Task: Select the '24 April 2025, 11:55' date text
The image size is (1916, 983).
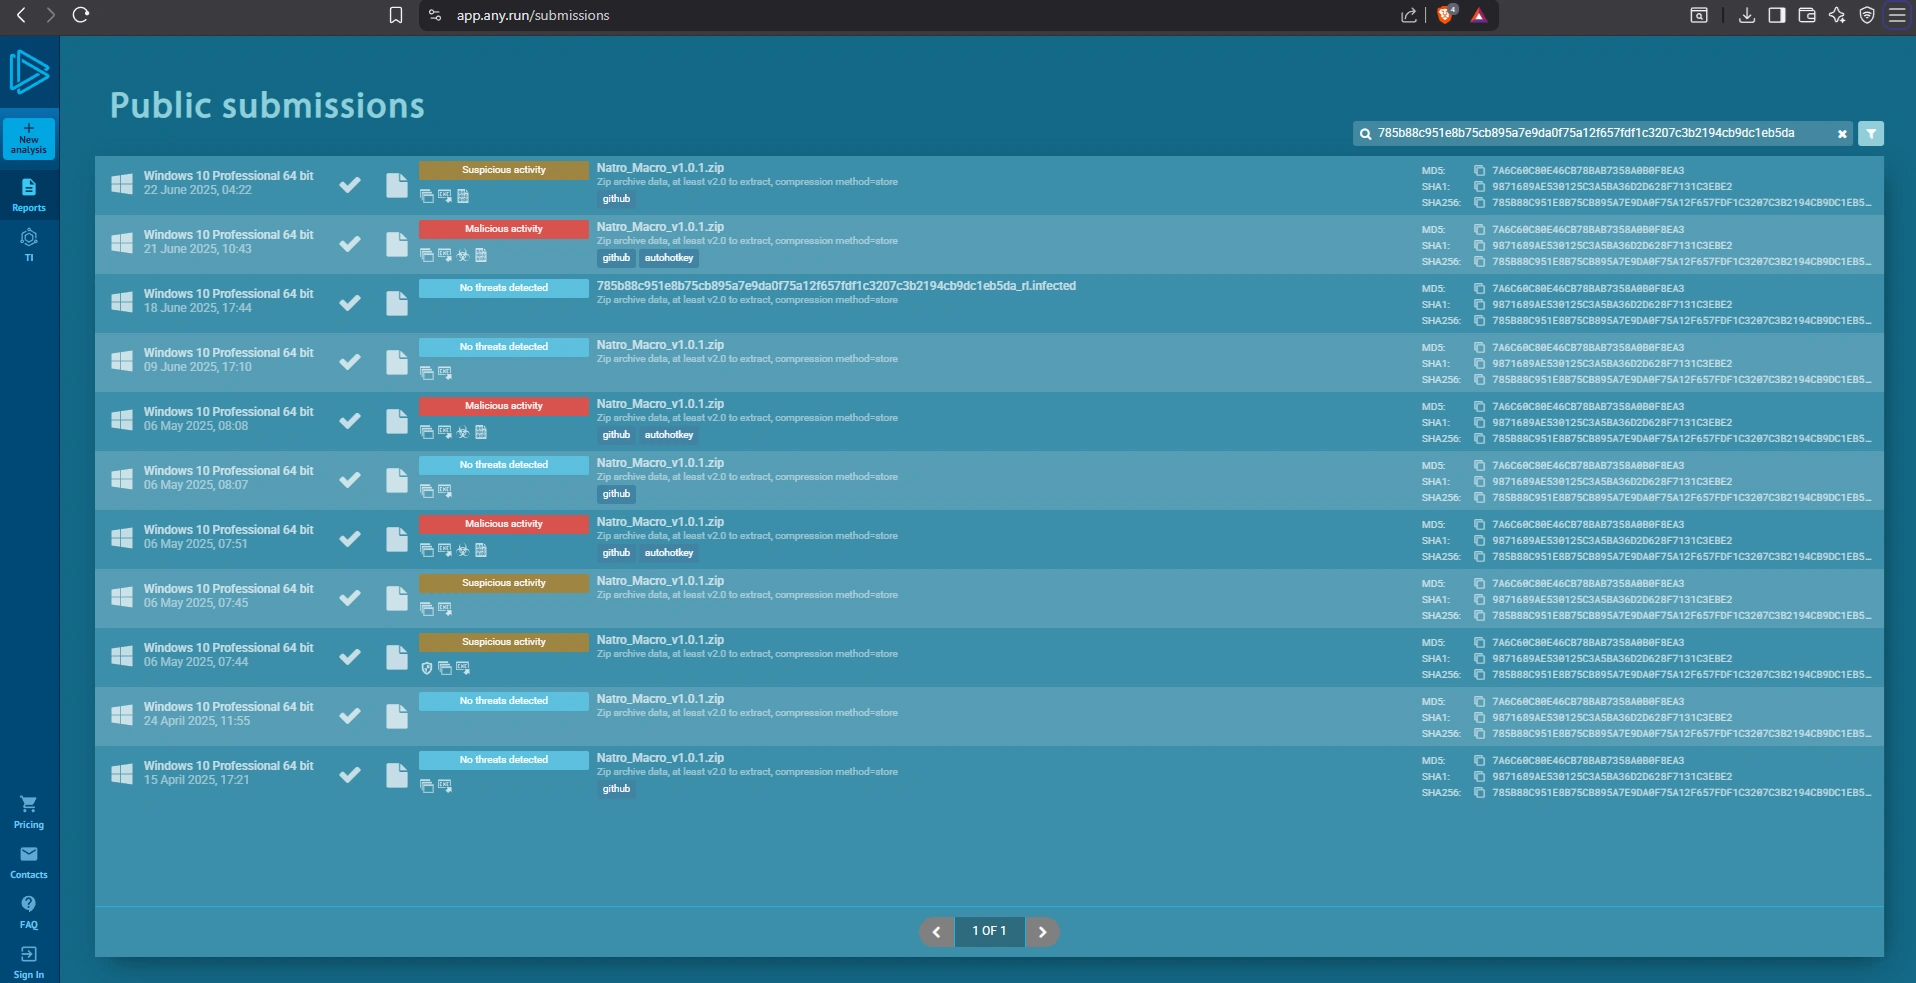Action: point(197,721)
